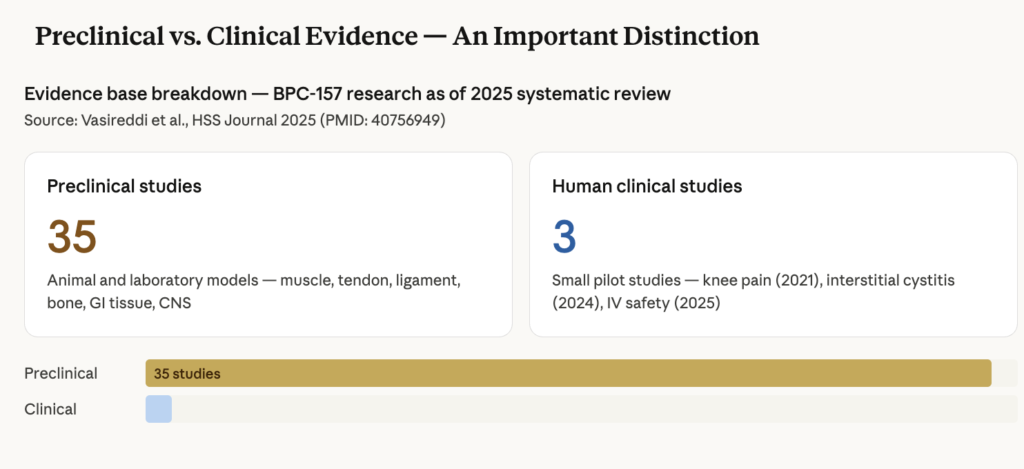The width and height of the screenshot is (1024, 469).
Task: Click the "Preclinical studies" card heading
Action: tap(124, 186)
